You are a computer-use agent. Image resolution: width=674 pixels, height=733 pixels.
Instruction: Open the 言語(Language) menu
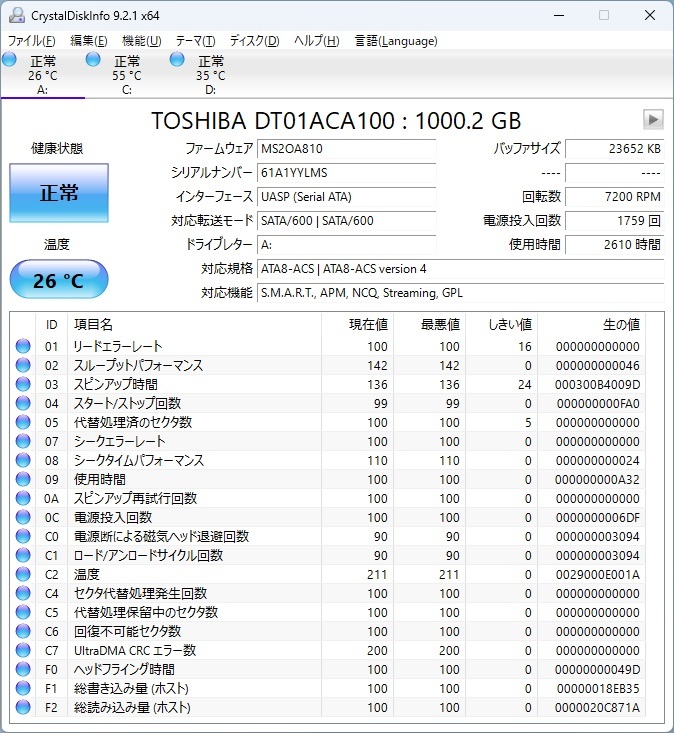[x=396, y=41]
